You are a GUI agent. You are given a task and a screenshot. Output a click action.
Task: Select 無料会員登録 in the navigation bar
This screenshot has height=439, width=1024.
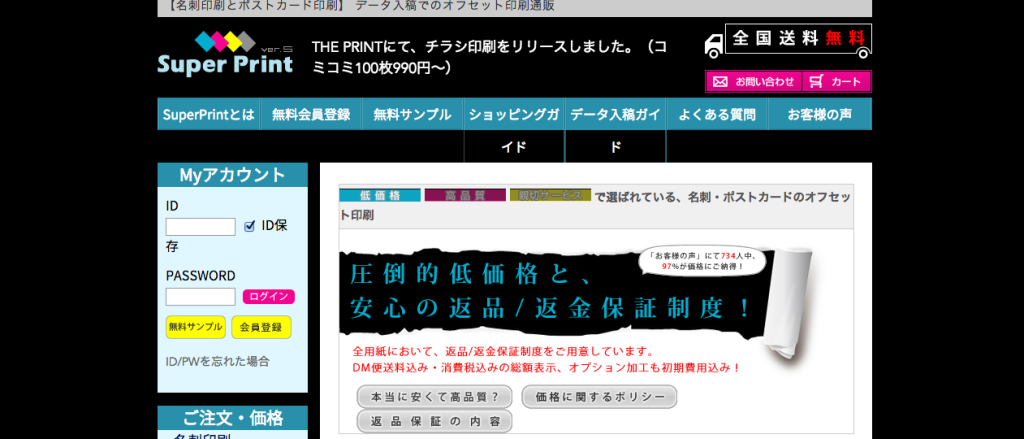coord(310,114)
